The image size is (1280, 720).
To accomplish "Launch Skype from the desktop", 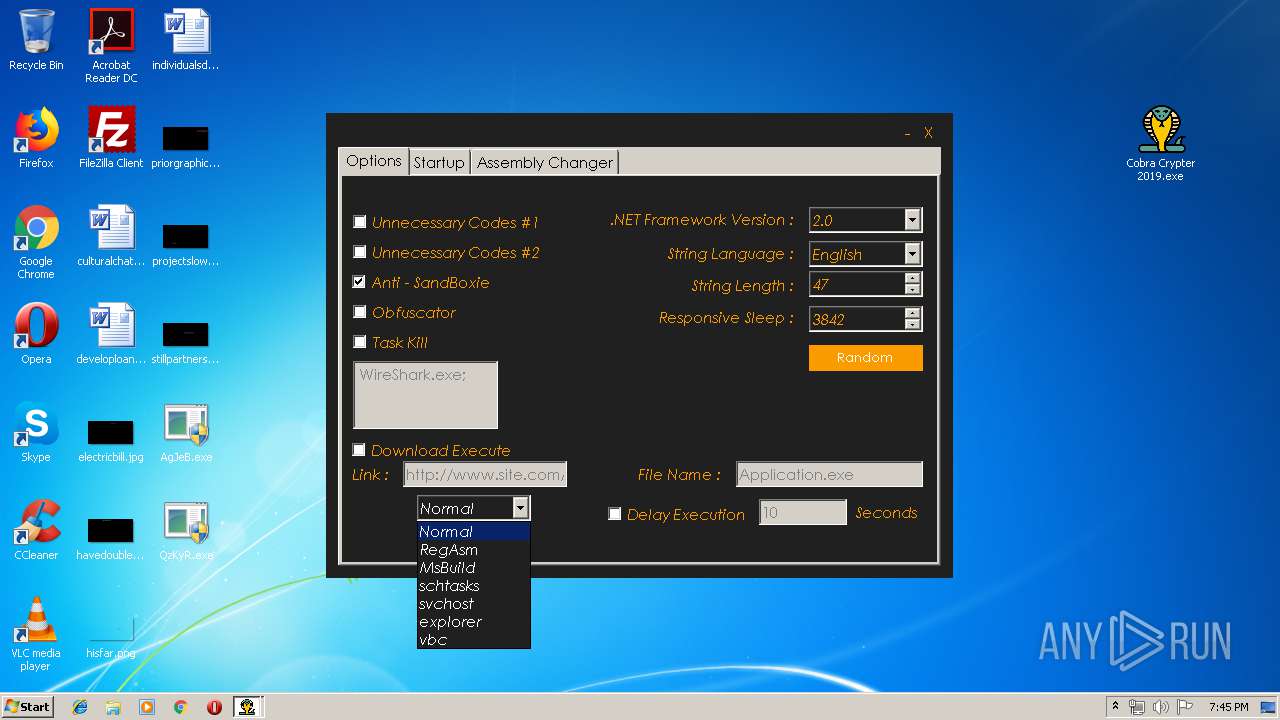I will pos(36,432).
